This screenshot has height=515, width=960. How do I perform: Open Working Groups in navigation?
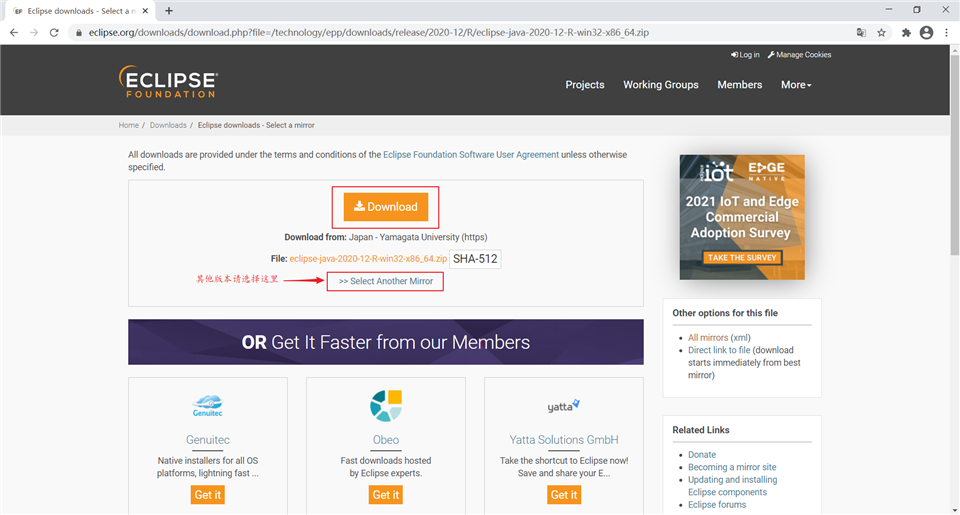click(x=661, y=85)
